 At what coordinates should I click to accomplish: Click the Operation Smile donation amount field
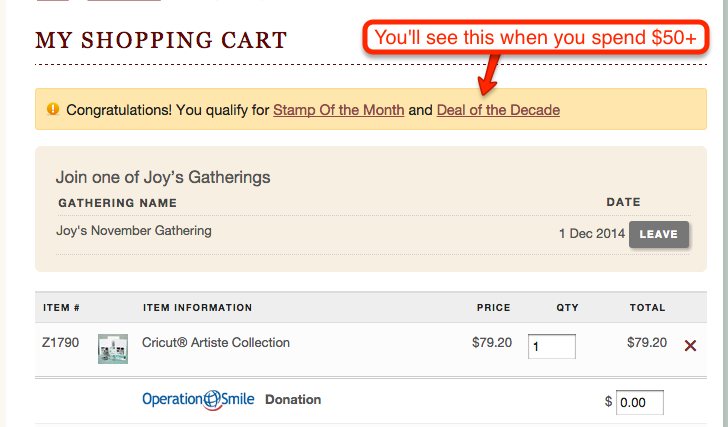pos(640,402)
